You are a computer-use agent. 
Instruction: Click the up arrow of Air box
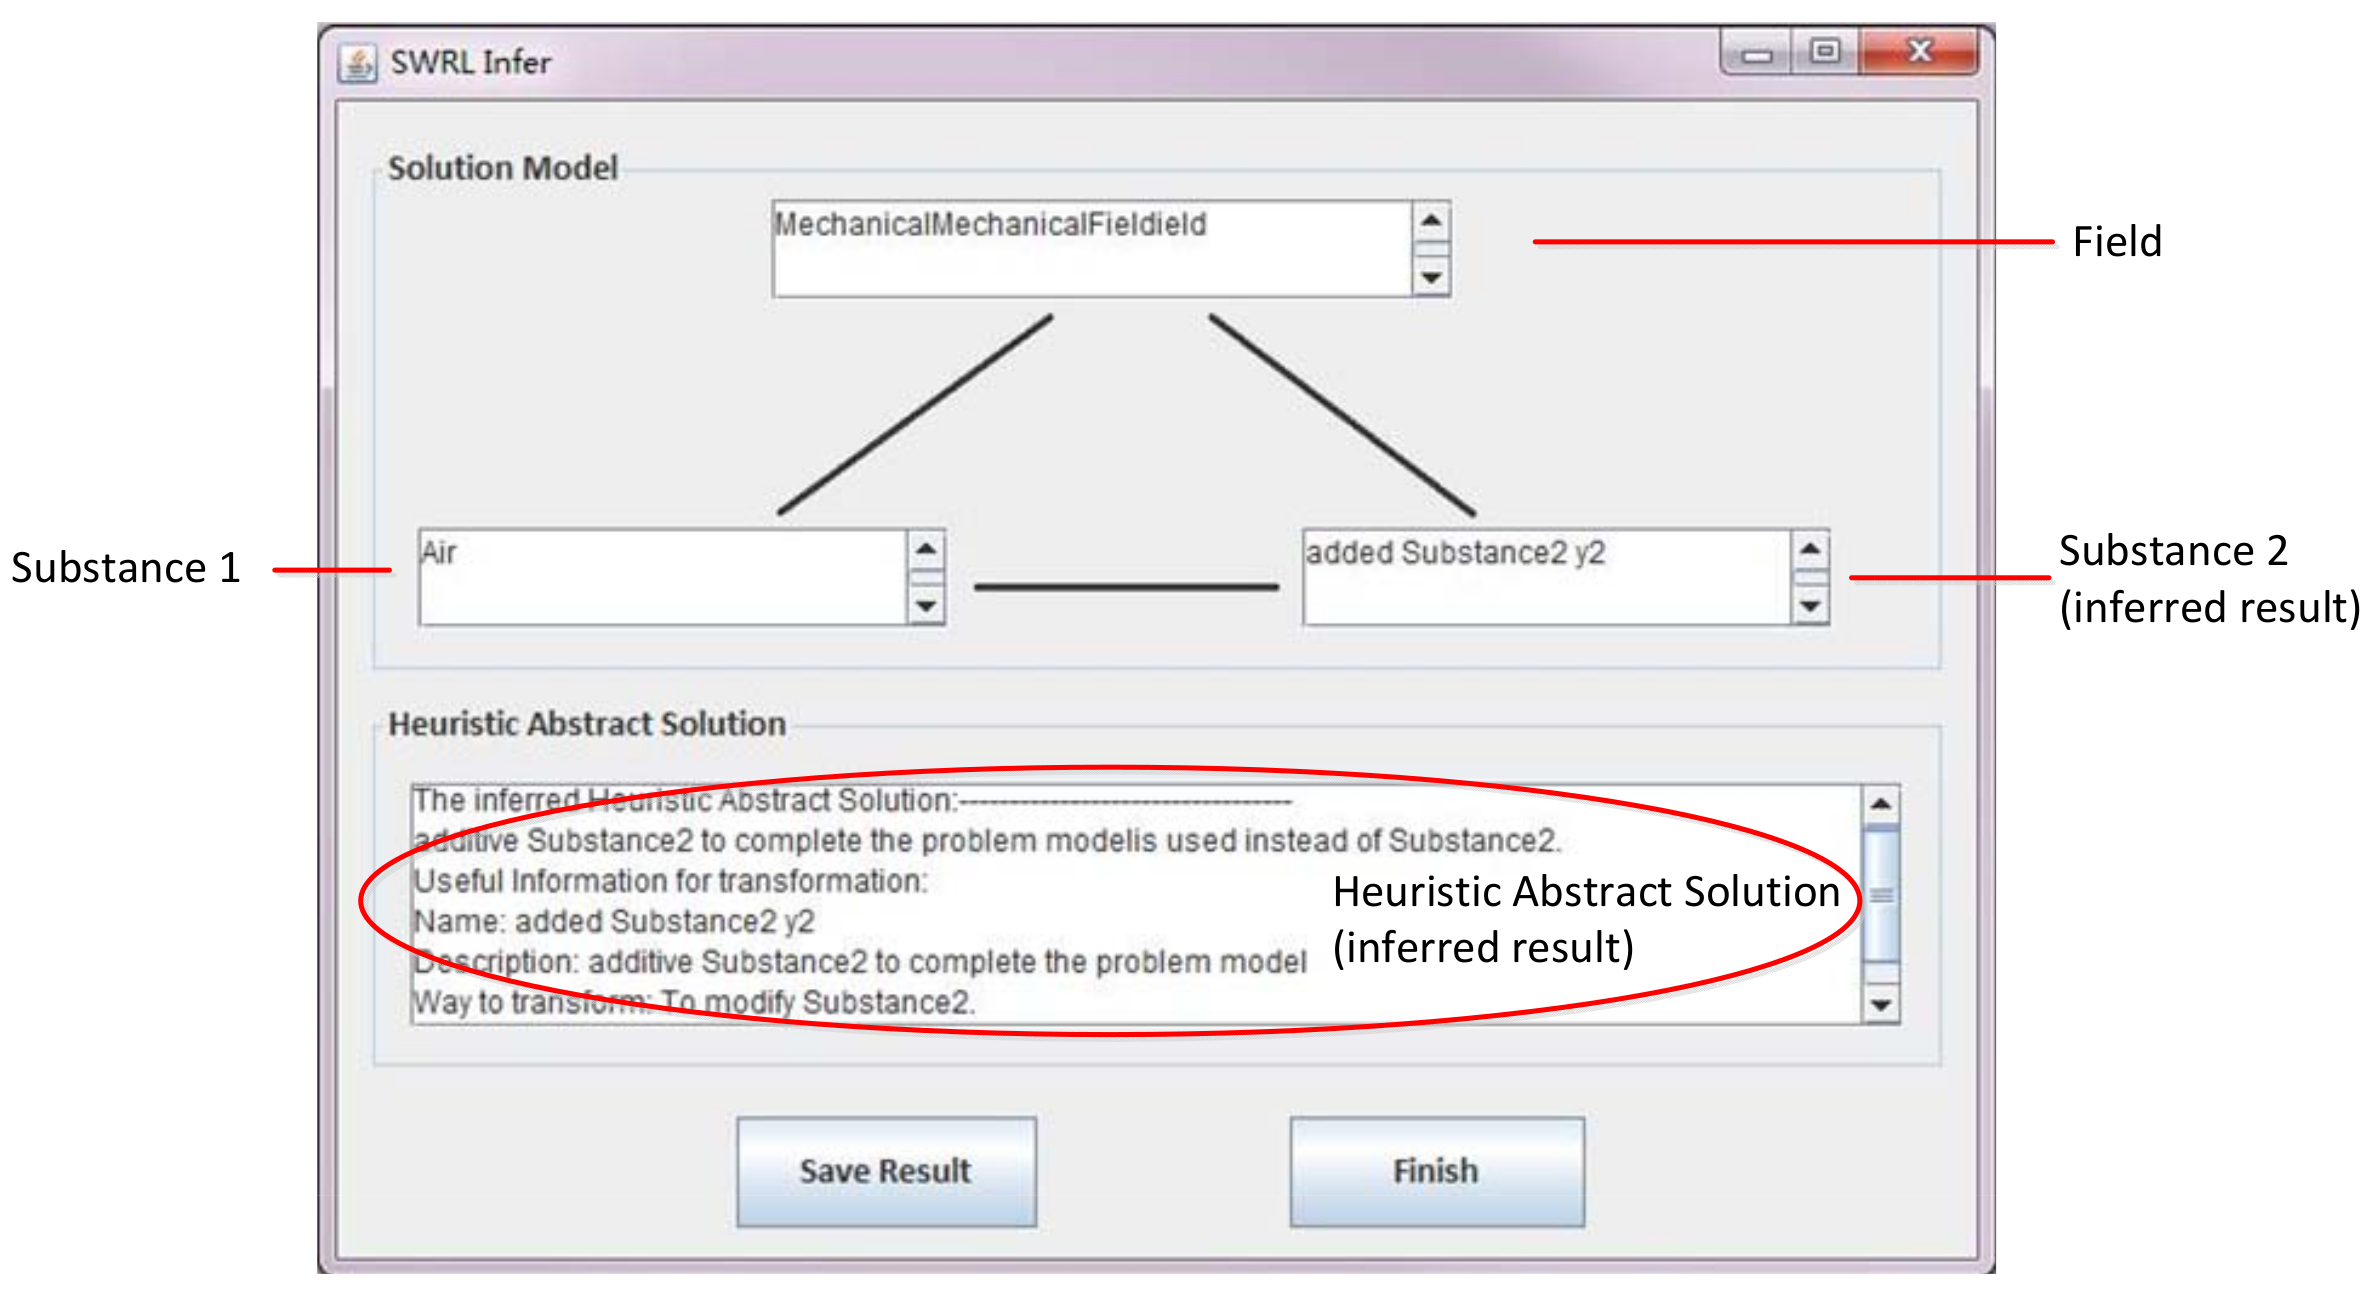(926, 549)
